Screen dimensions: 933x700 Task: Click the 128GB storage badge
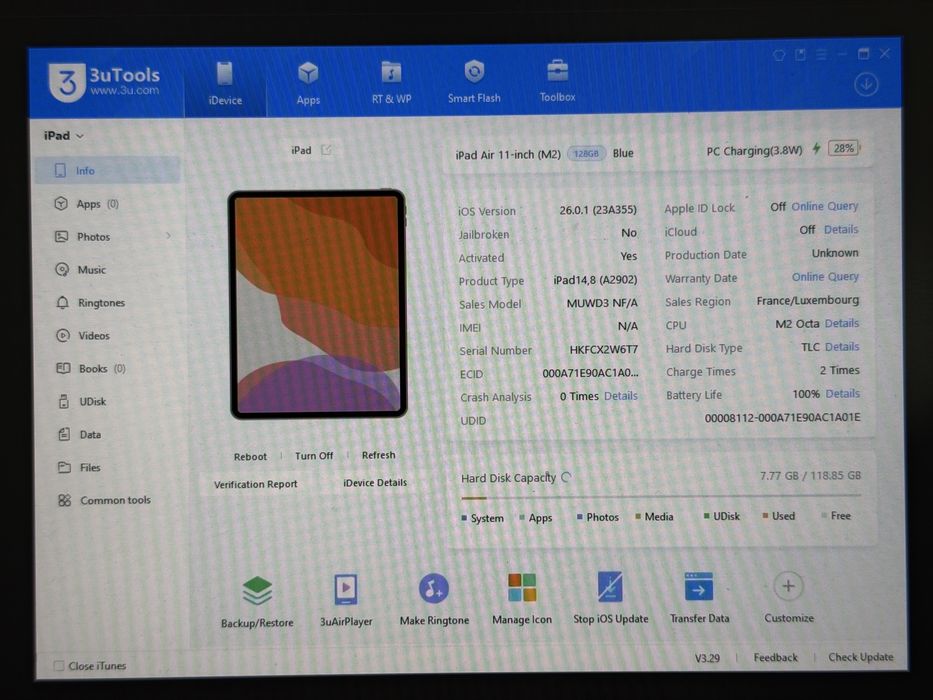pyautogui.click(x=586, y=154)
